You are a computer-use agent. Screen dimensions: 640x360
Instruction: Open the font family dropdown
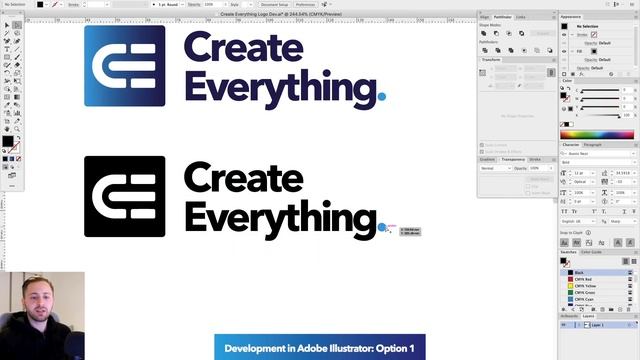(633, 153)
